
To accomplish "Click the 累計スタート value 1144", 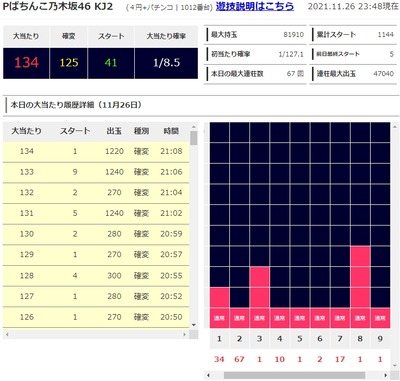I will [386, 35].
